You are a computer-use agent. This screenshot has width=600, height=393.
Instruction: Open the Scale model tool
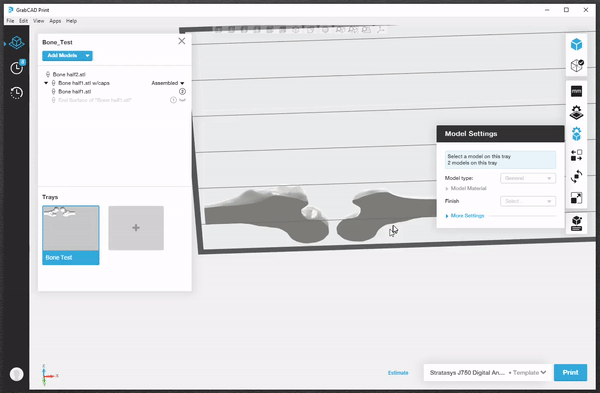[x=576, y=198]
